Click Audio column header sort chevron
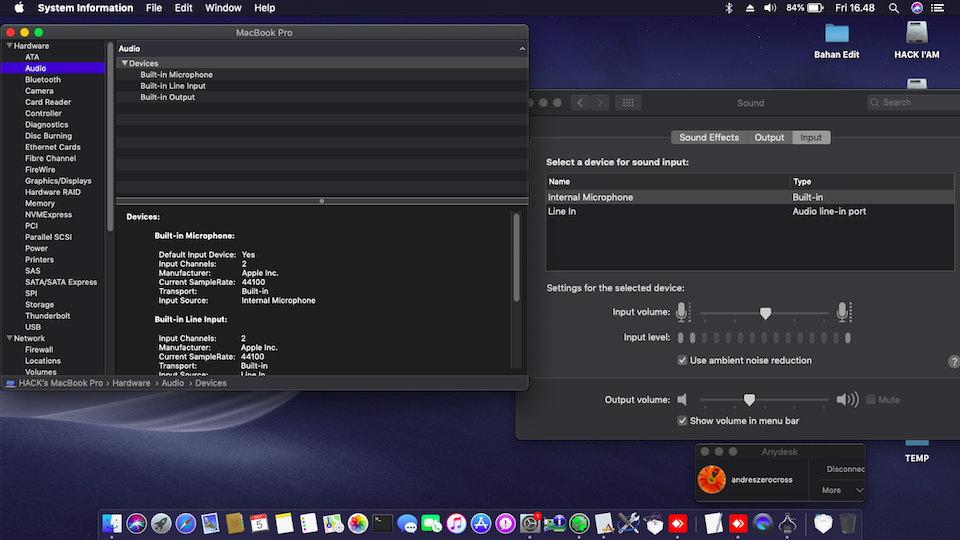 pyautogui.click(x=522, y=48)
